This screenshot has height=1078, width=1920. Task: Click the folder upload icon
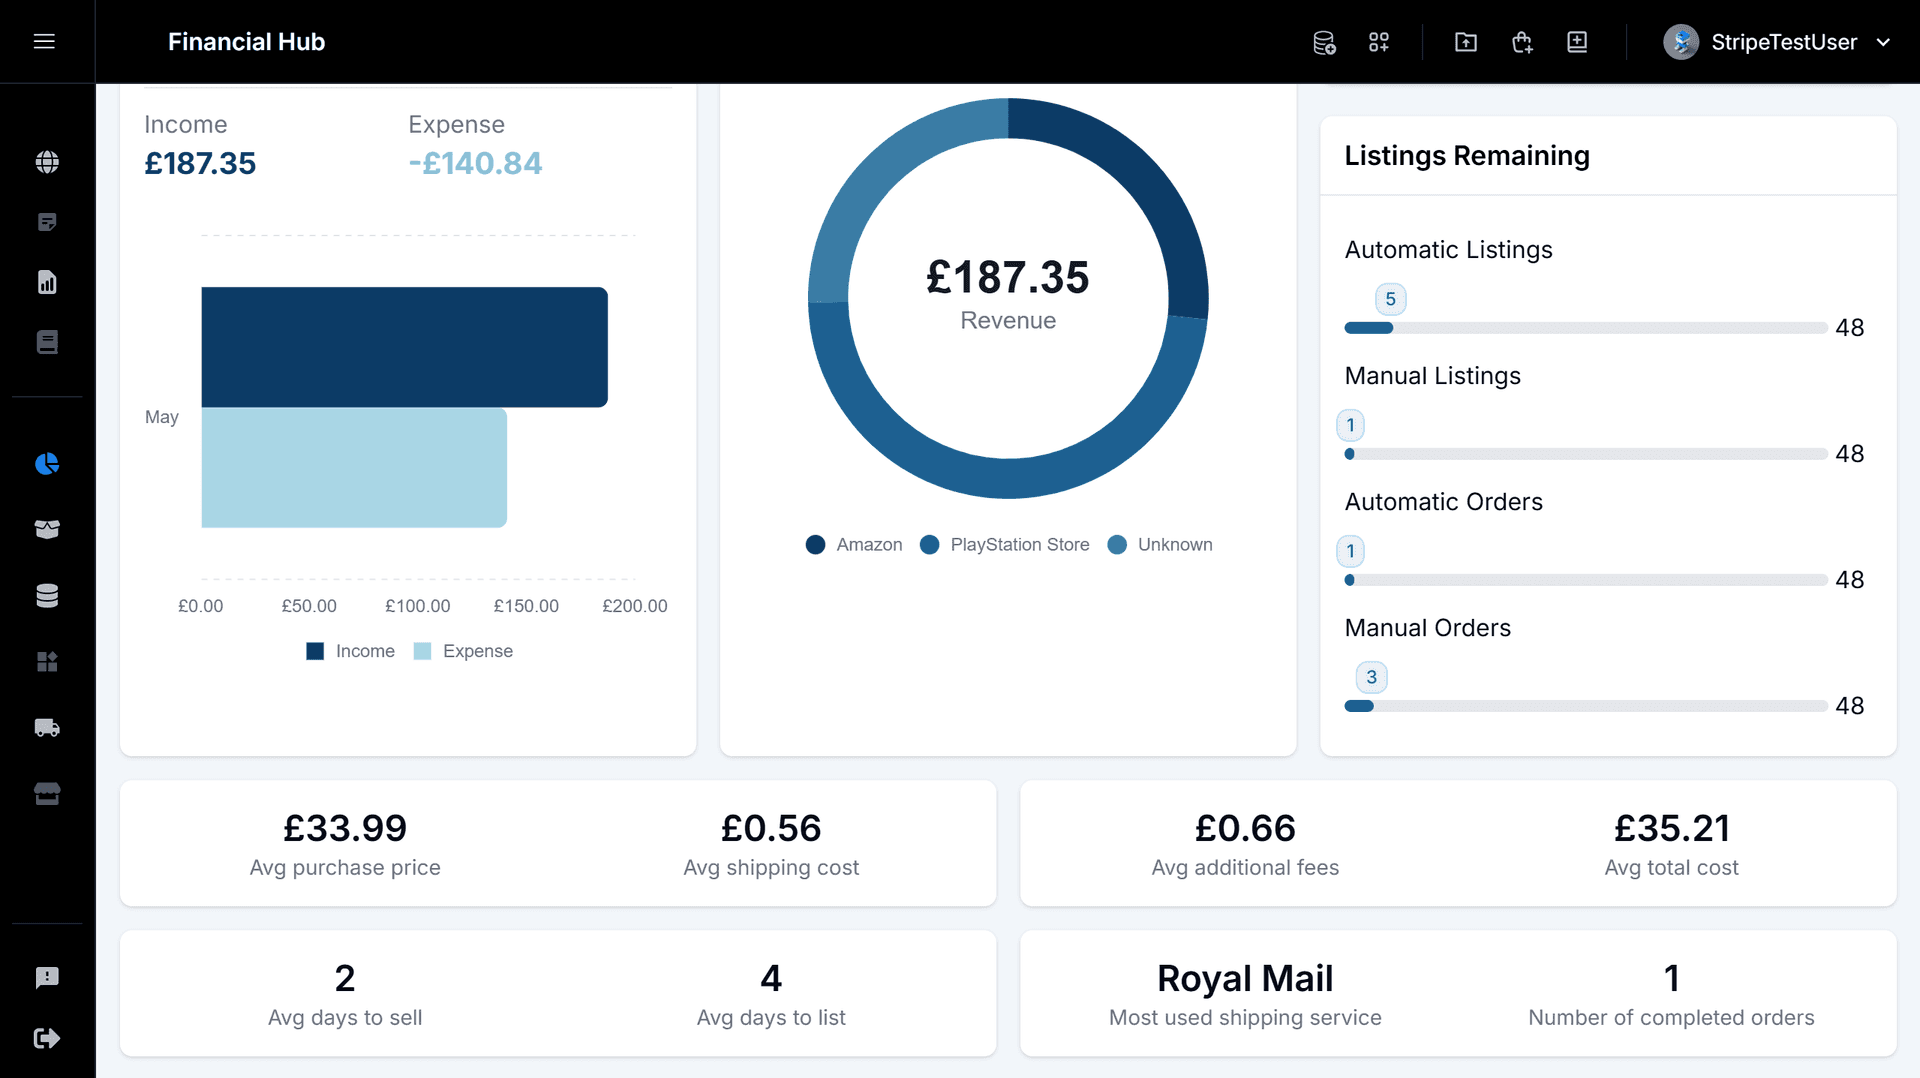[x=1466, y=42]
